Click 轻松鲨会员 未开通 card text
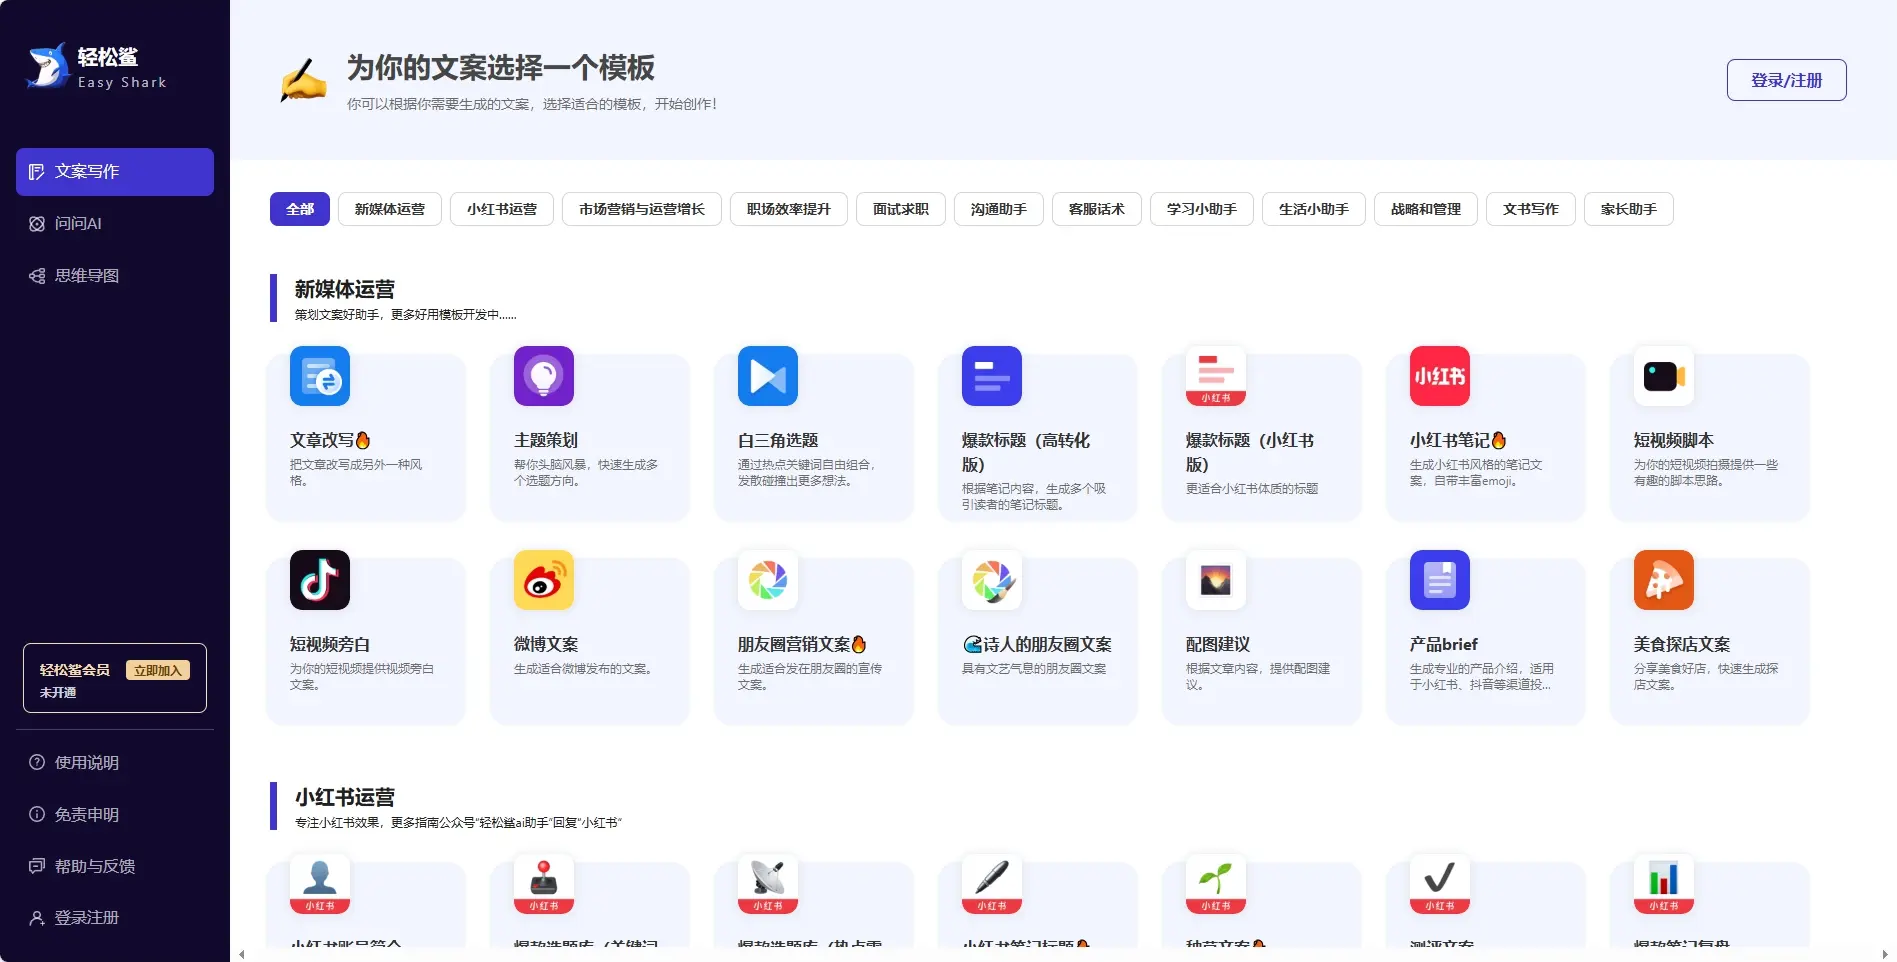The width and height of the screenshot is (1897, 962). [74, 680]
